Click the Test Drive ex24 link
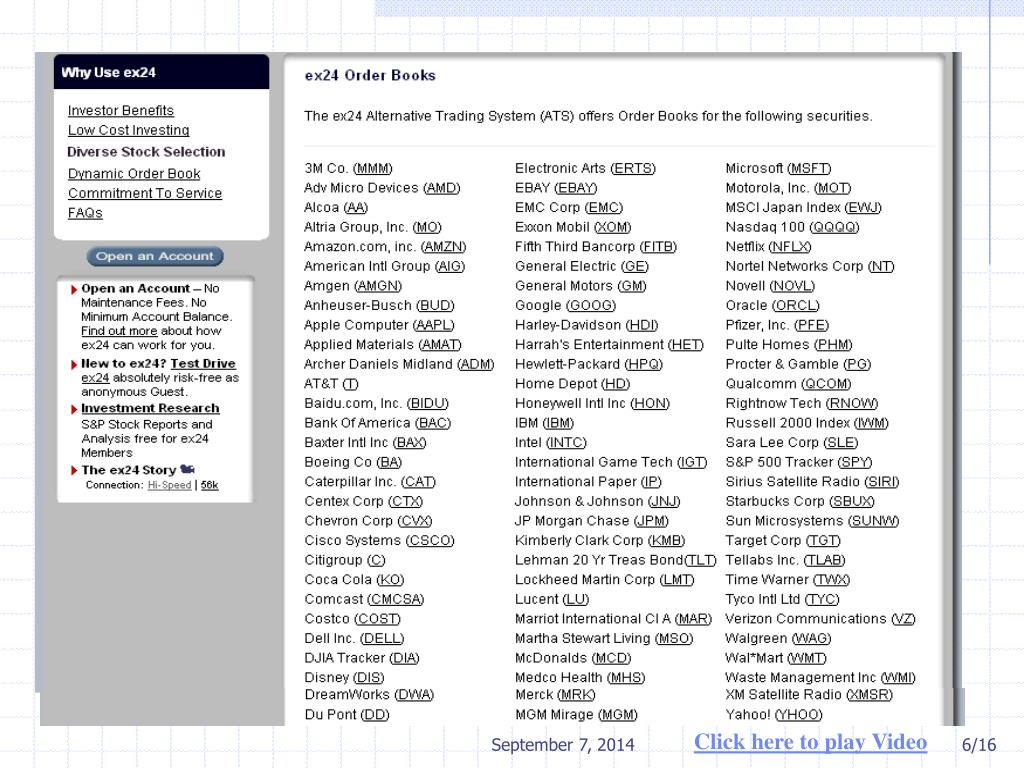1024x768 pixels. (203, 364)
